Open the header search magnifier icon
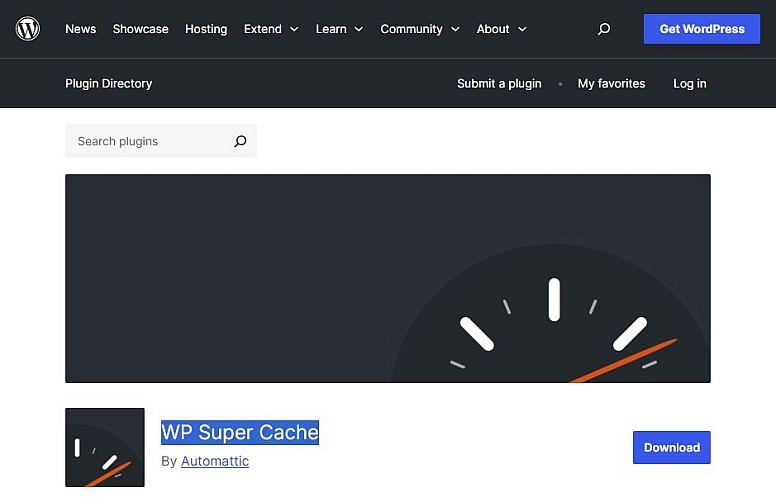 (604, 29)
